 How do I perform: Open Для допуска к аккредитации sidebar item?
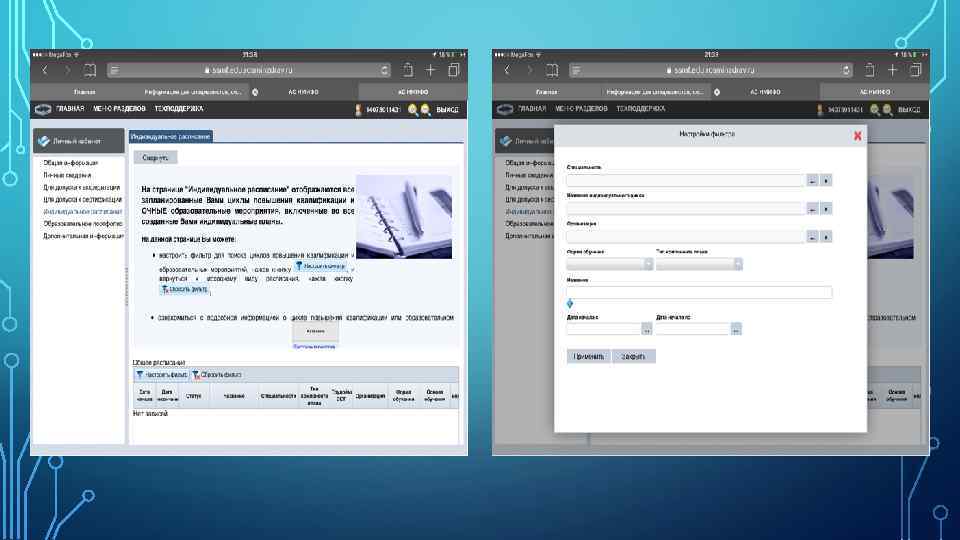pos(81,187)
